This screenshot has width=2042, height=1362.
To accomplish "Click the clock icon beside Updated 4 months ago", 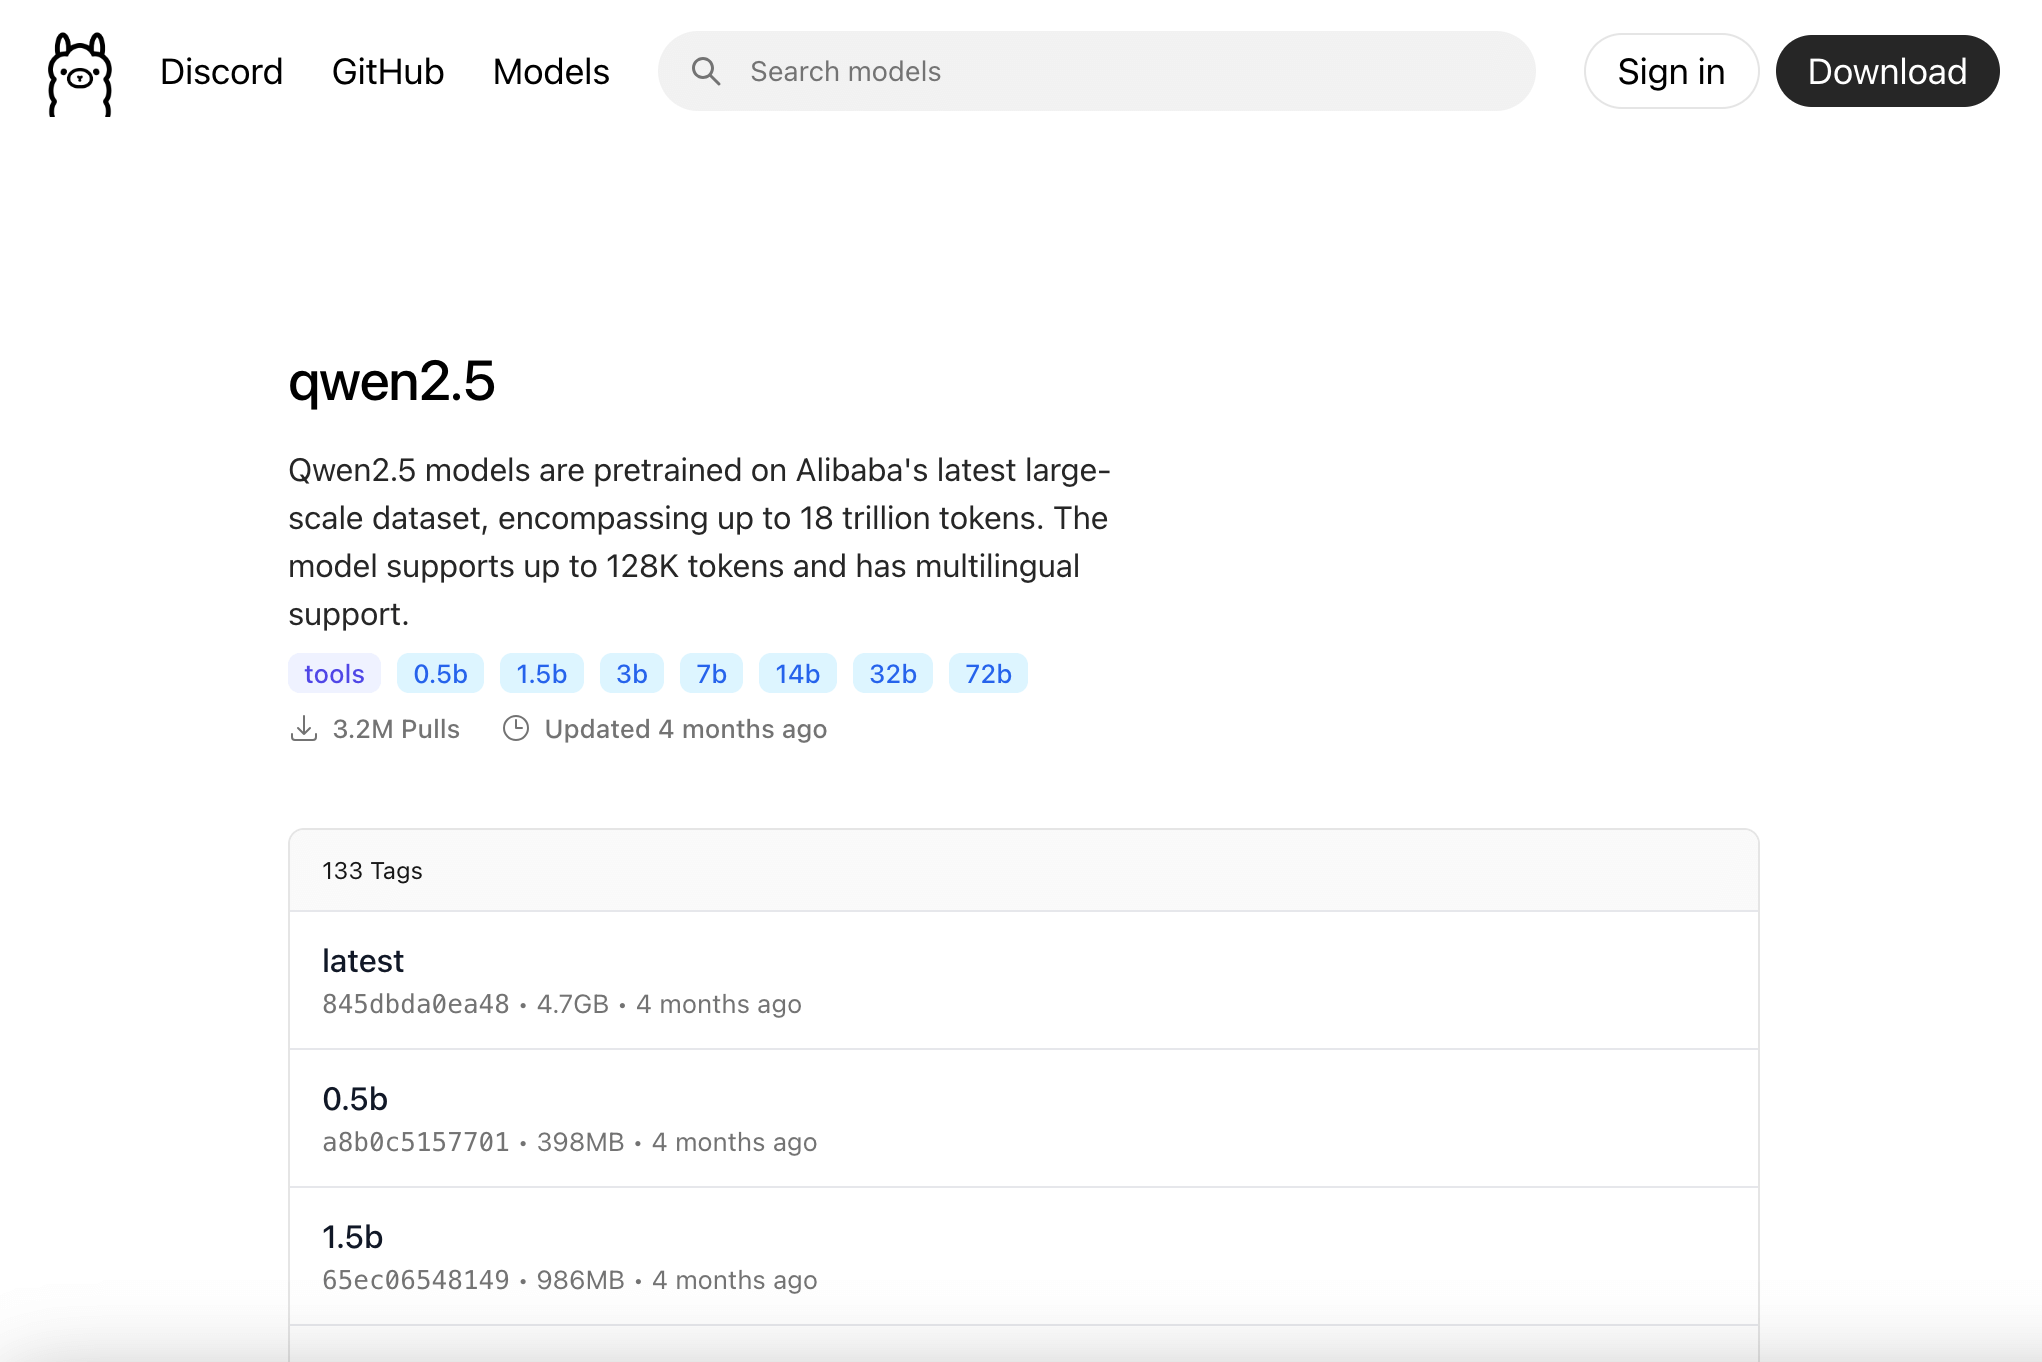I will pyautogui.click(x=516, y=729).
